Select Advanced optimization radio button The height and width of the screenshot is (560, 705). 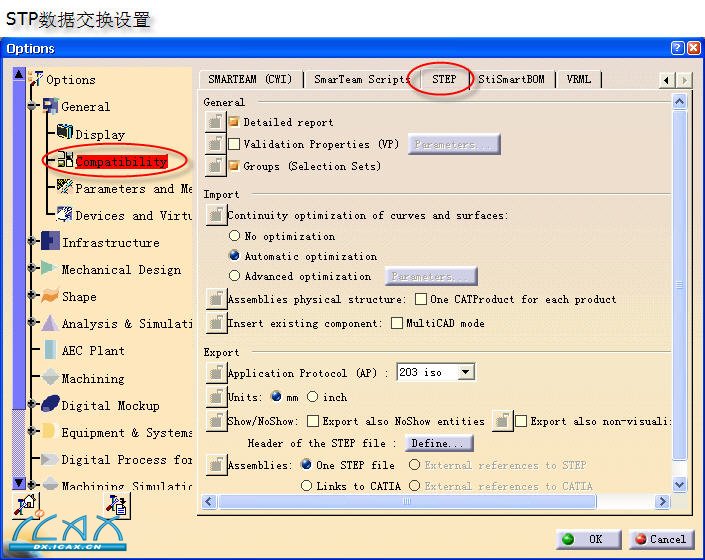click(234, 276)
